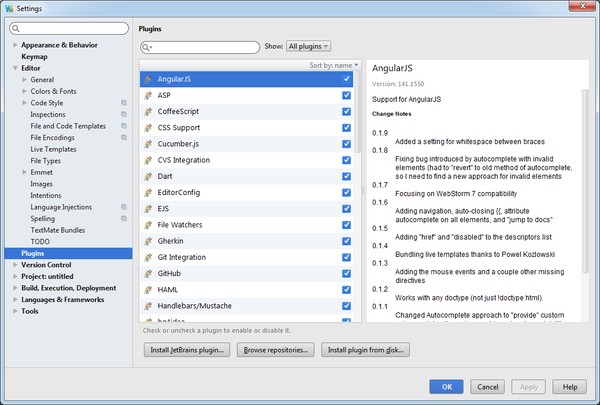The height and width of the screenshot is (405, 600).
Task: Click the search magnifier icon in plugins filter
Action: 148,47
